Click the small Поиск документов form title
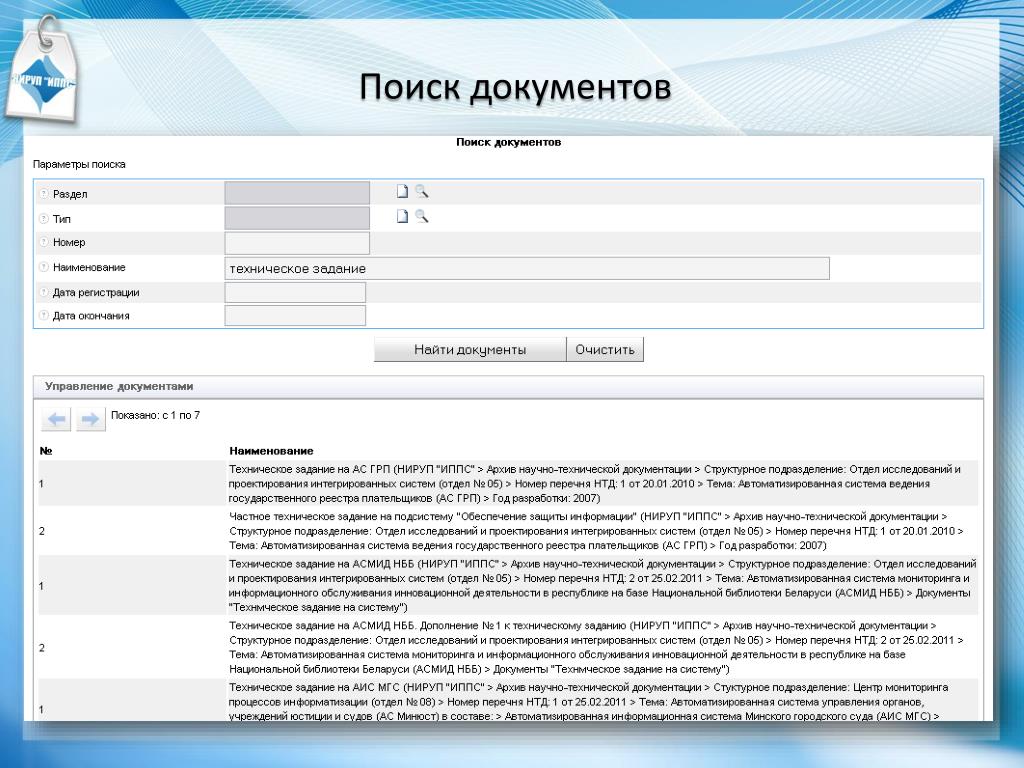The image size is (1024, 768). 508,142
